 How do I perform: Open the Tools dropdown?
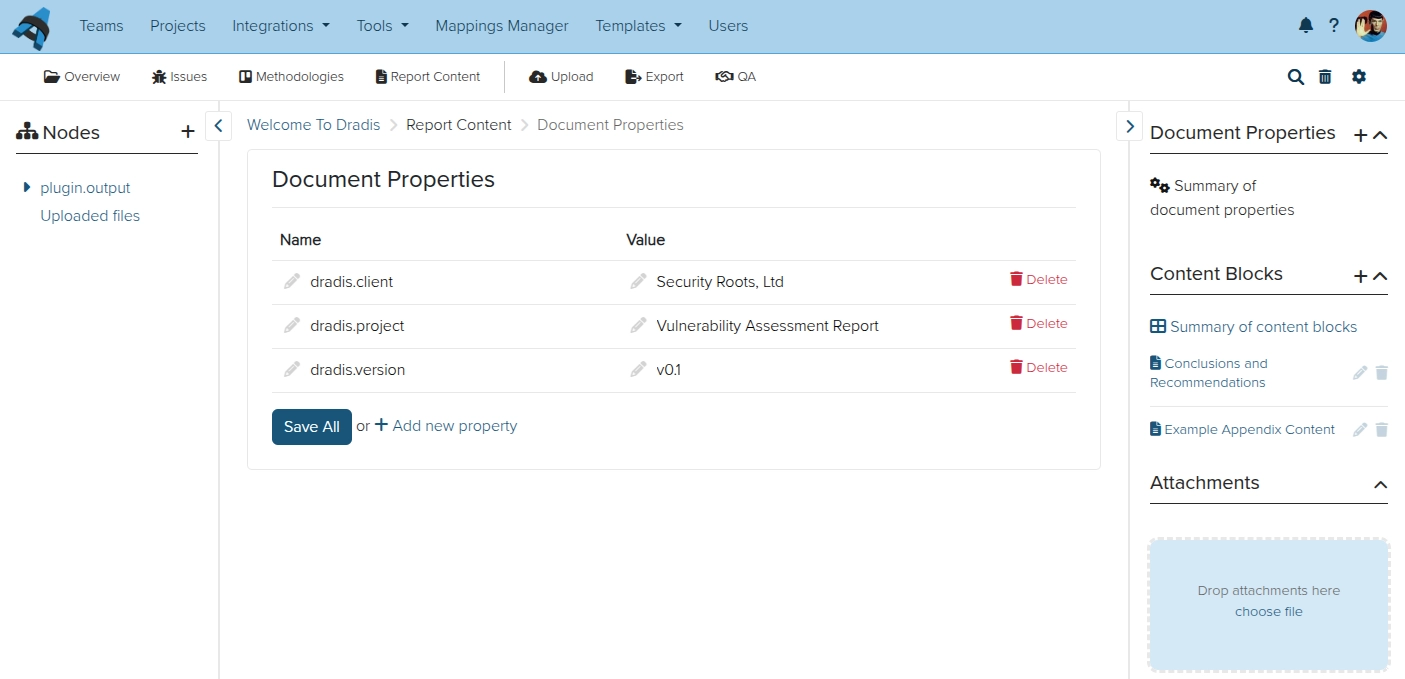click(x=383, y=26)
